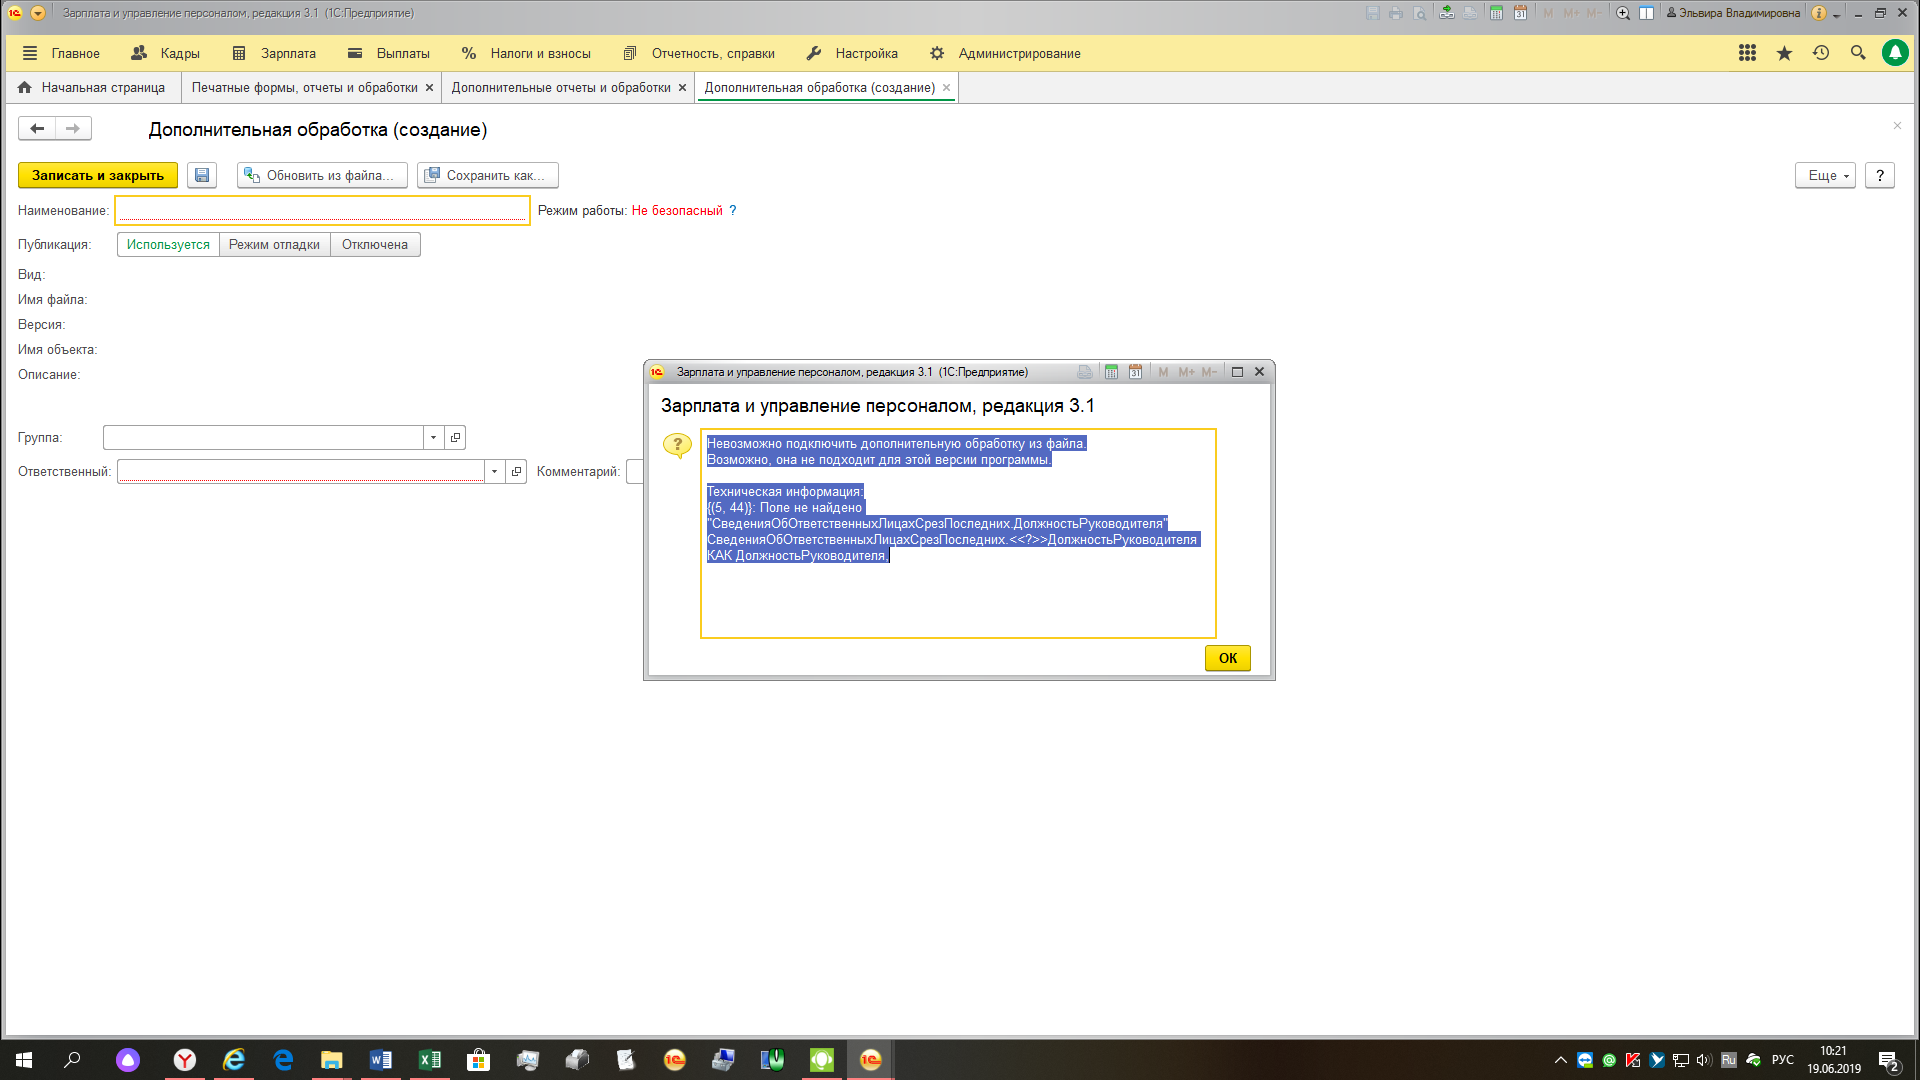Open Налоги и взносы section
The width and height of the screenshot is (1920, 1080).
(x=526, y=53)
